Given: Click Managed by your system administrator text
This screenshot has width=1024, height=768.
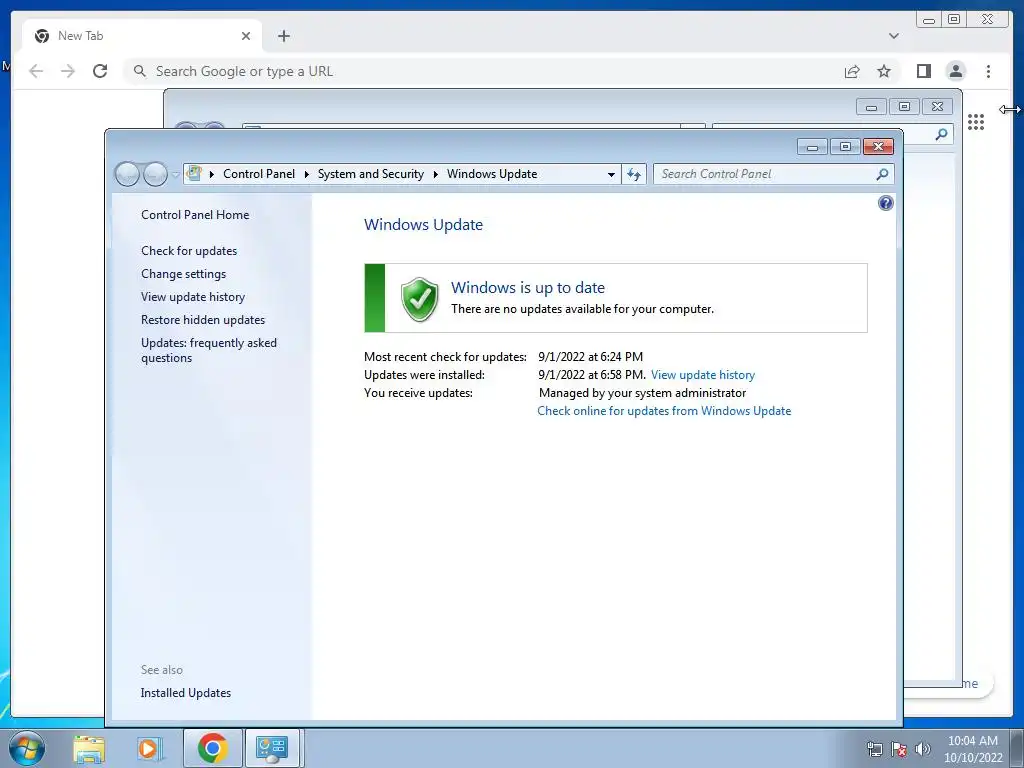Looking at the screenshot, I should 642,393.
